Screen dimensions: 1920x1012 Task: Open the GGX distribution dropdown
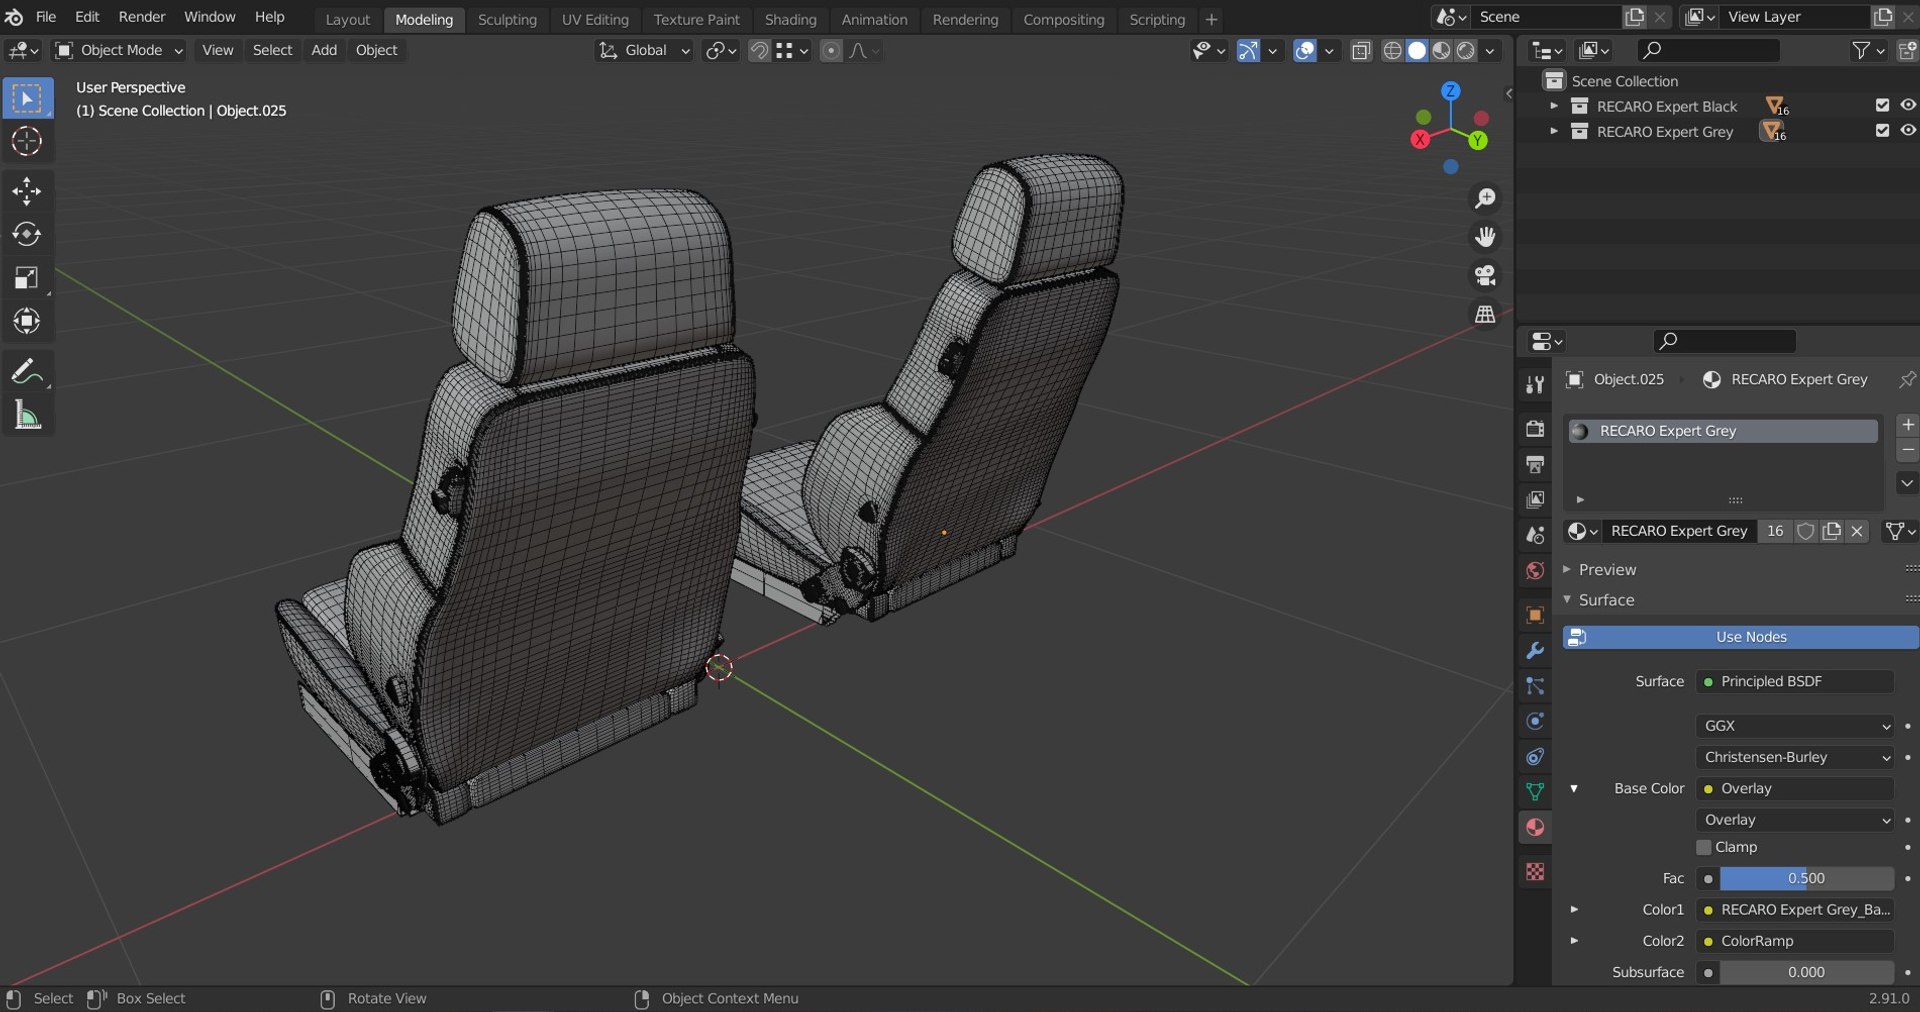click(1795, 726)
